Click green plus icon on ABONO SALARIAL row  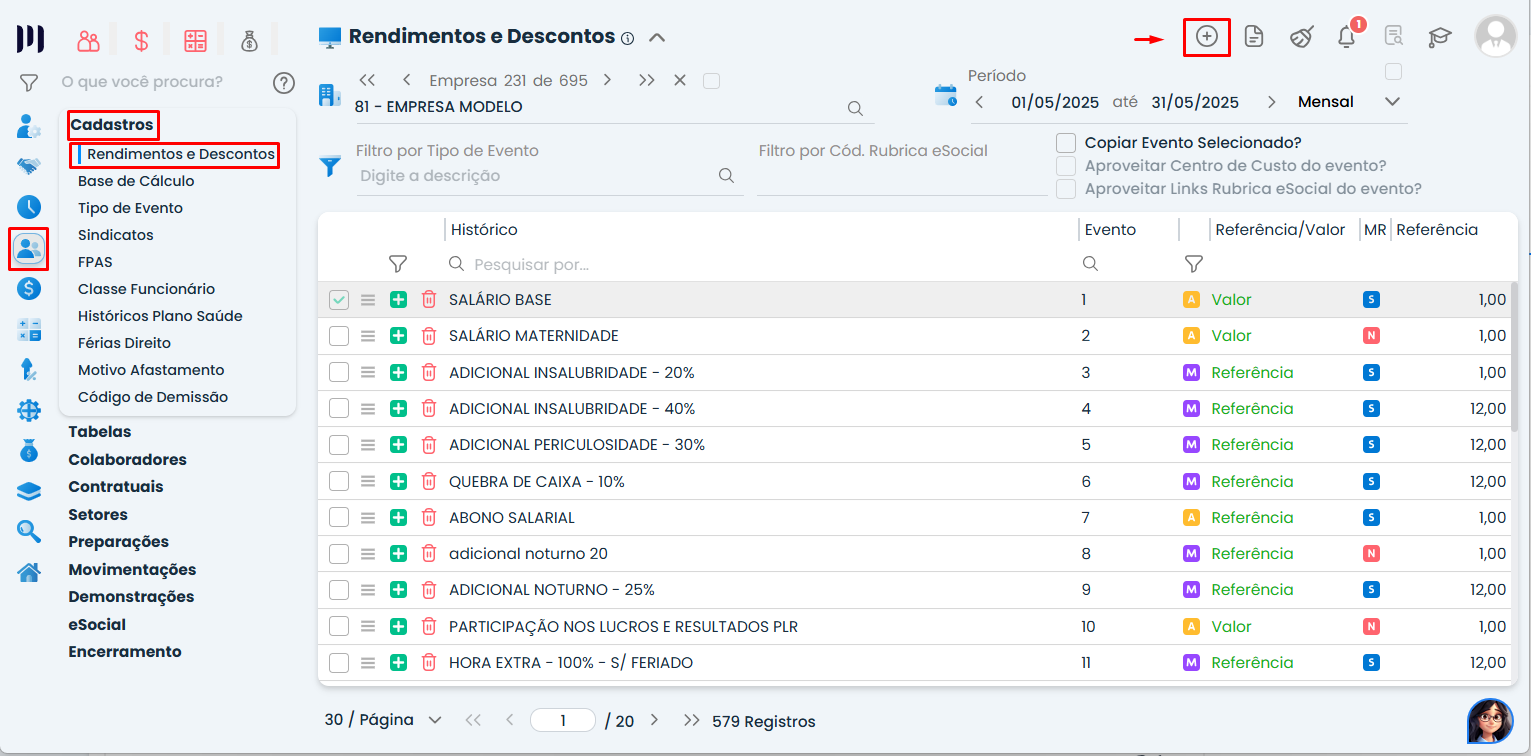tap(398, 518)
